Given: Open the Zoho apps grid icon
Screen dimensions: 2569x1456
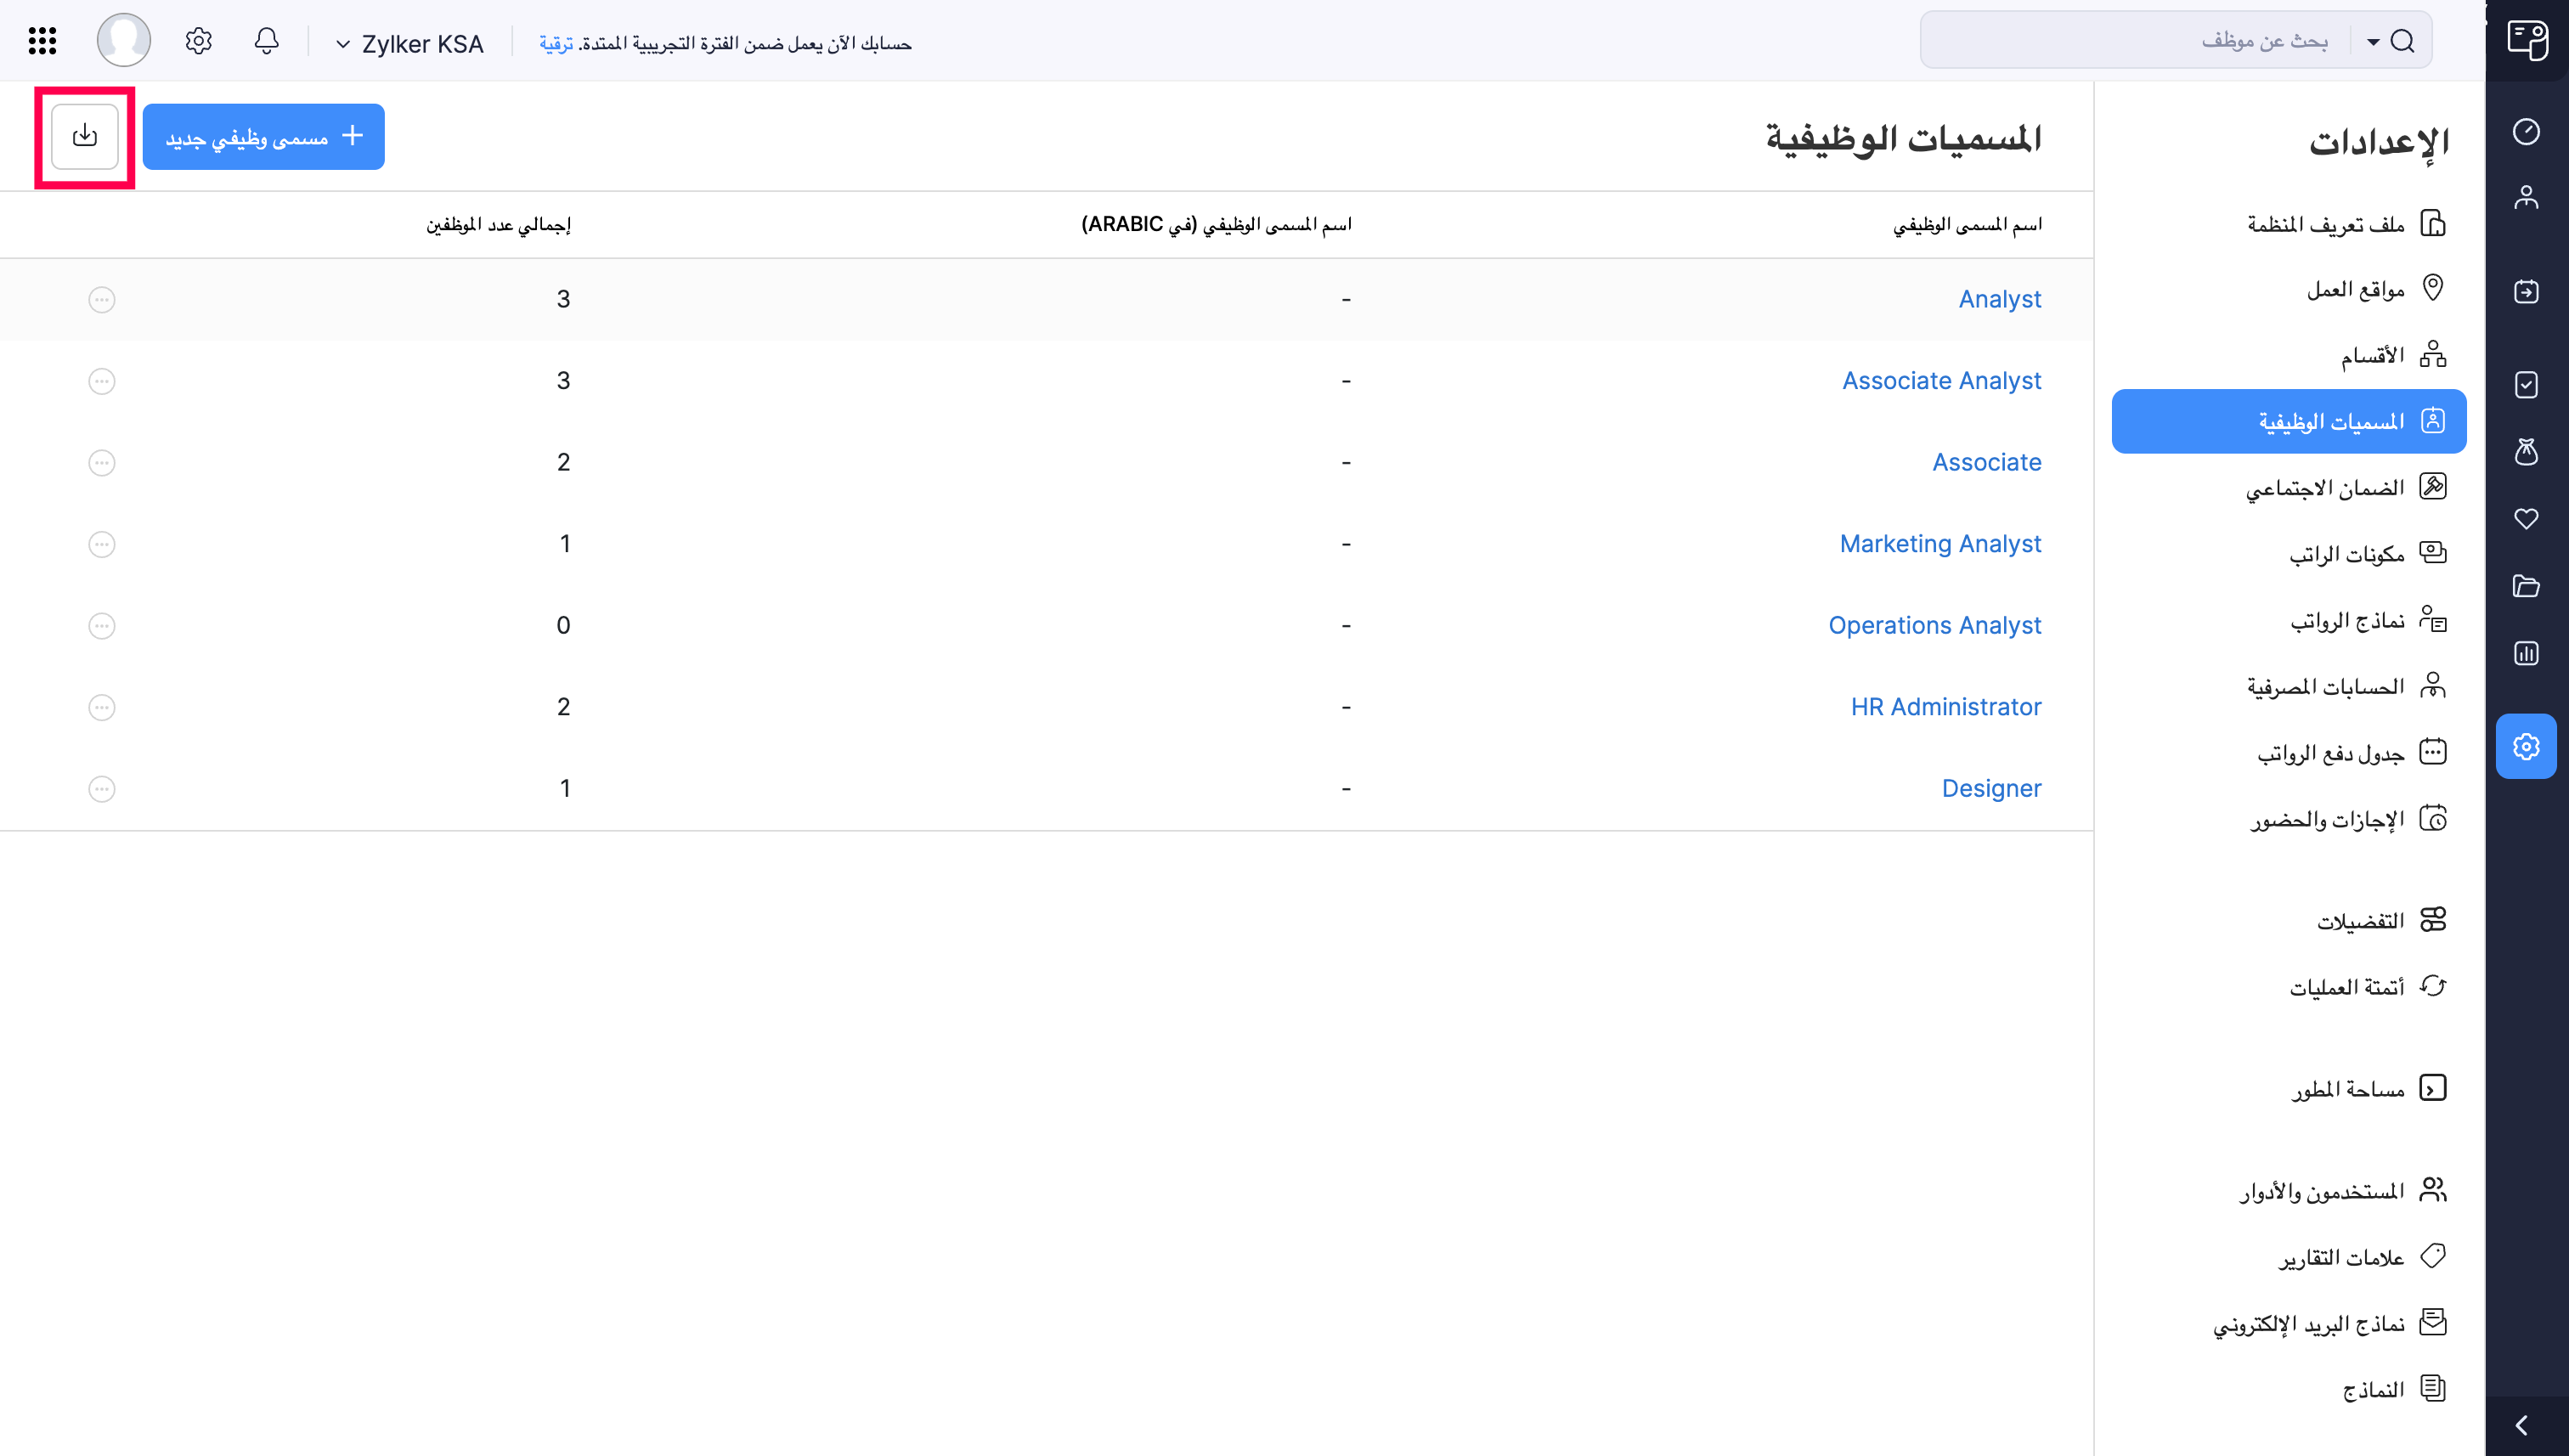Looking at the screenshot, I should click(x=42, y=41).
